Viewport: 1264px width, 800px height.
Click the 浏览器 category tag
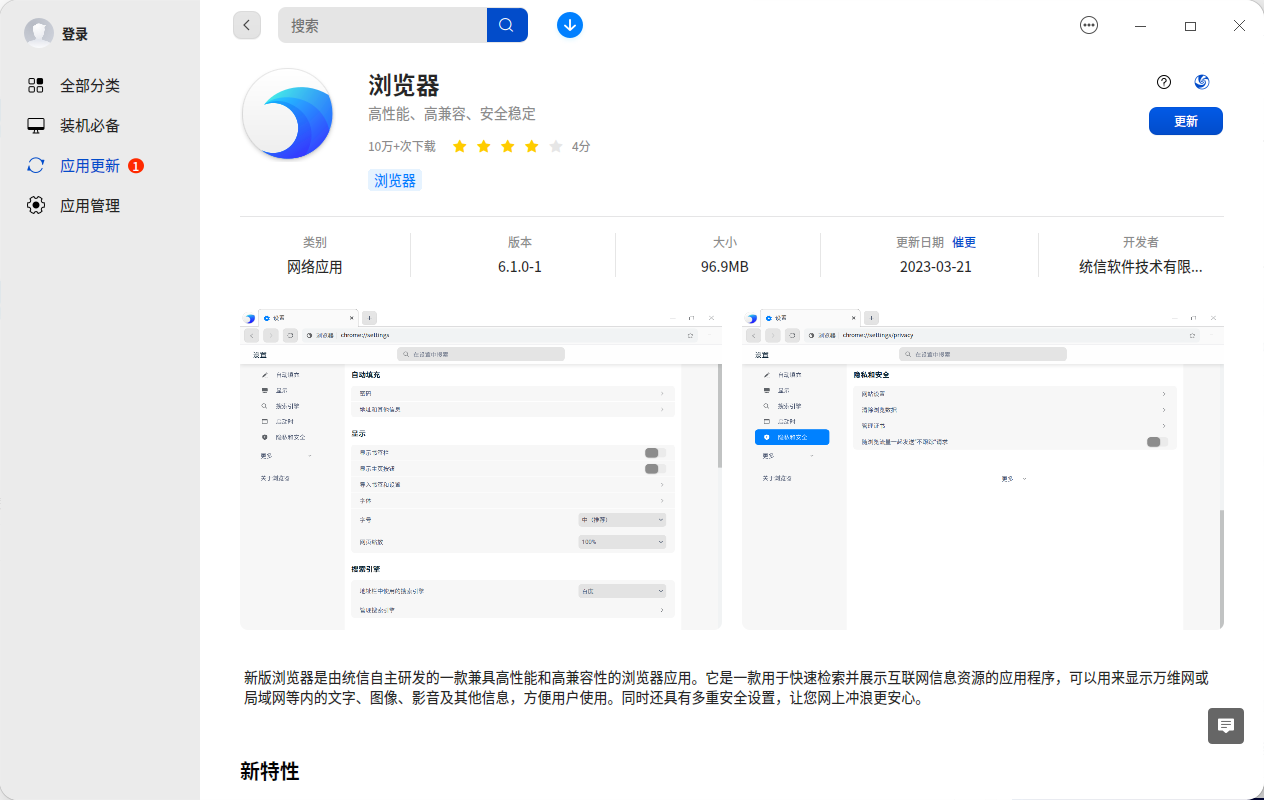(x=394, y=180)
